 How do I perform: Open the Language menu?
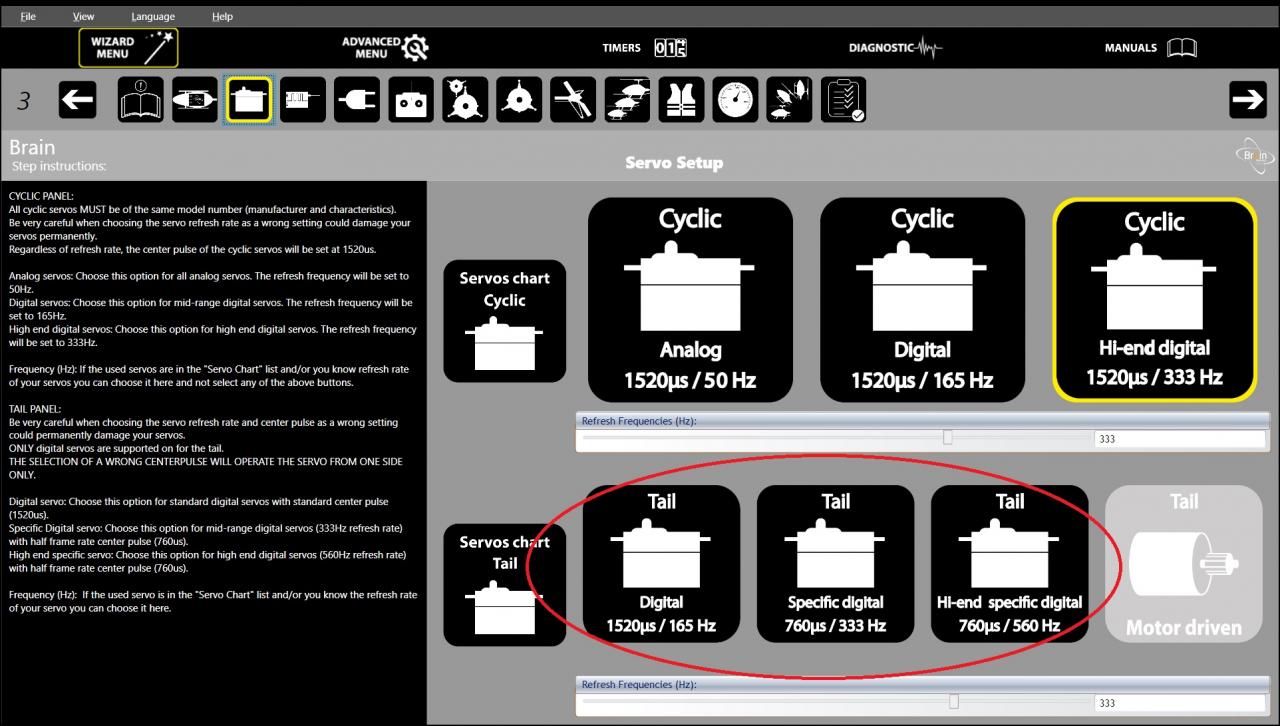pyautogui.click(x=152, y=16)
